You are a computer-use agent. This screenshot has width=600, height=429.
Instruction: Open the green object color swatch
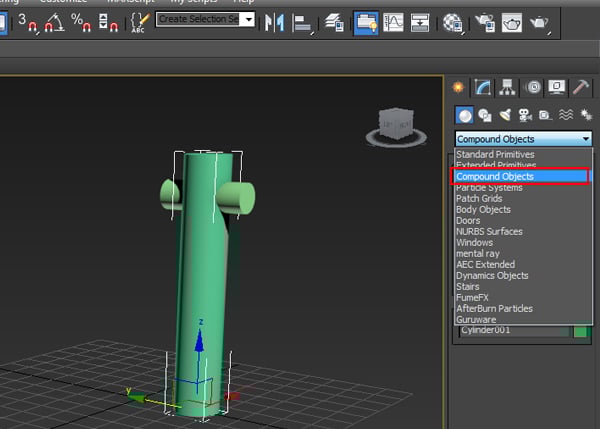[x=581, y=331]
